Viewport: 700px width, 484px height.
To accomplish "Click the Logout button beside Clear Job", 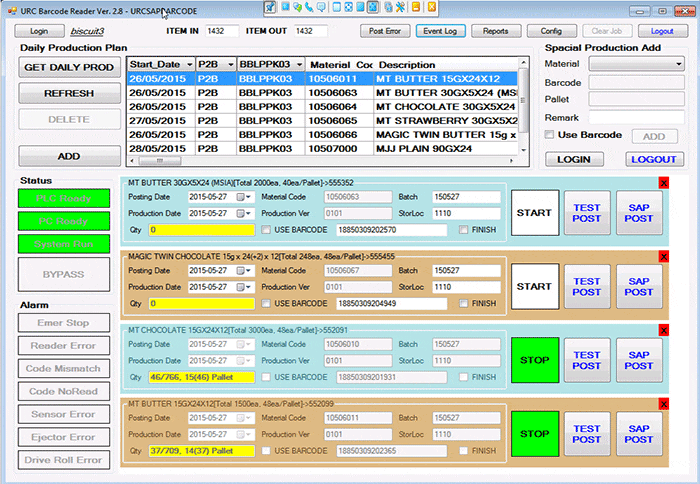I will click(x=662, y=31).
